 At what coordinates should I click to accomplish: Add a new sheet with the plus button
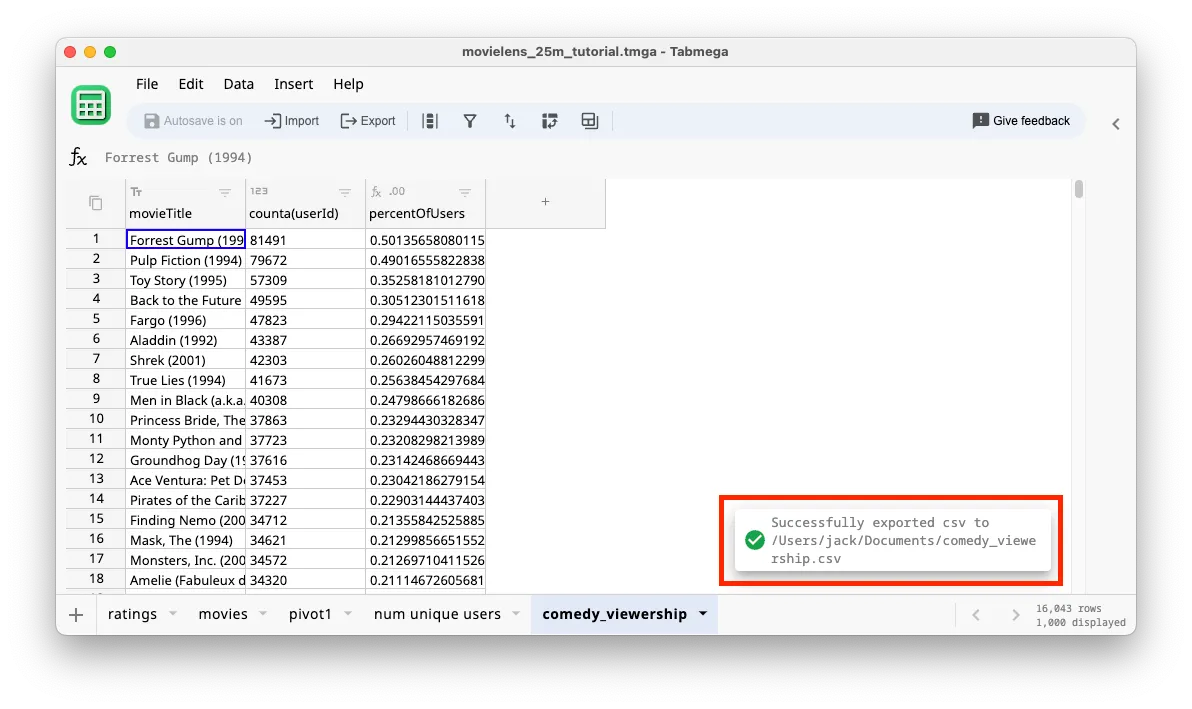click(x=75, y=614)
